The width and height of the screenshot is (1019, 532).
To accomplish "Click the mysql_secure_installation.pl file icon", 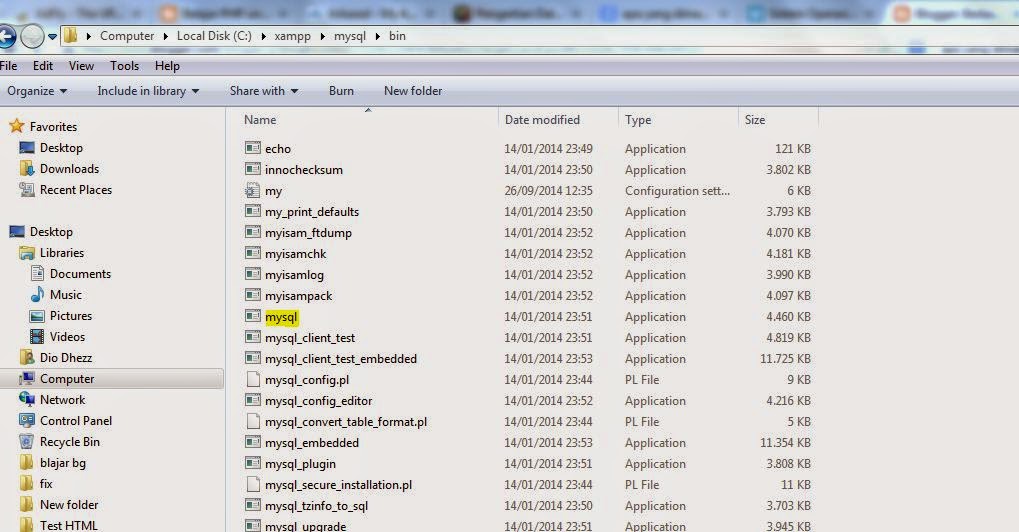I will click(x=253, y=485).
